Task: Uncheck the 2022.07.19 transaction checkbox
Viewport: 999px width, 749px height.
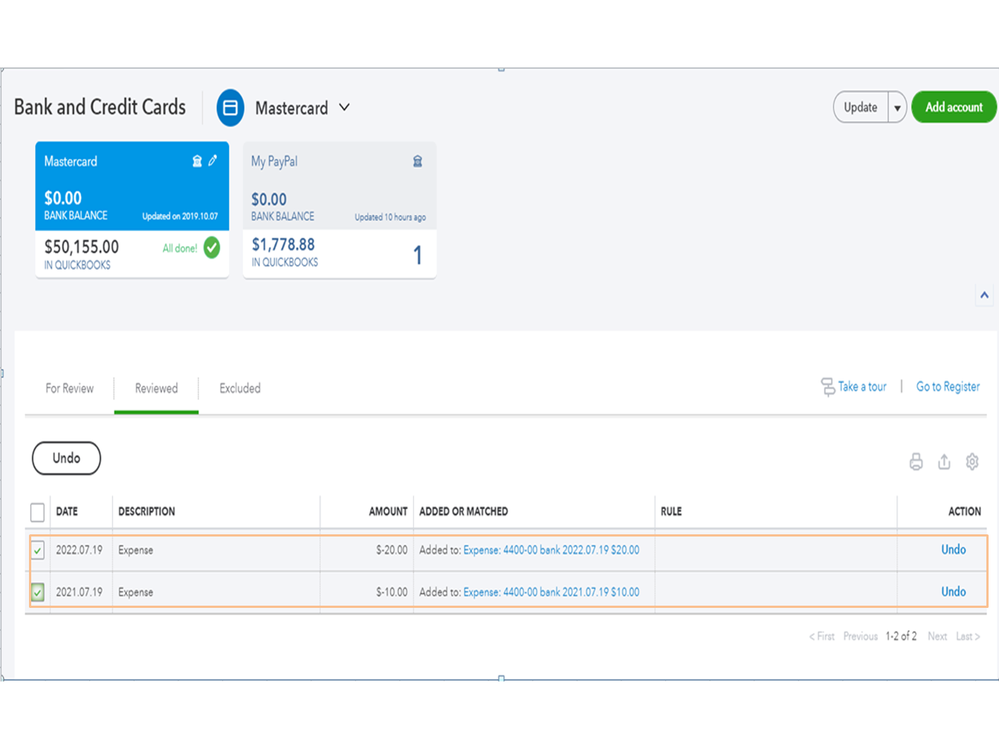Action: 38,550
